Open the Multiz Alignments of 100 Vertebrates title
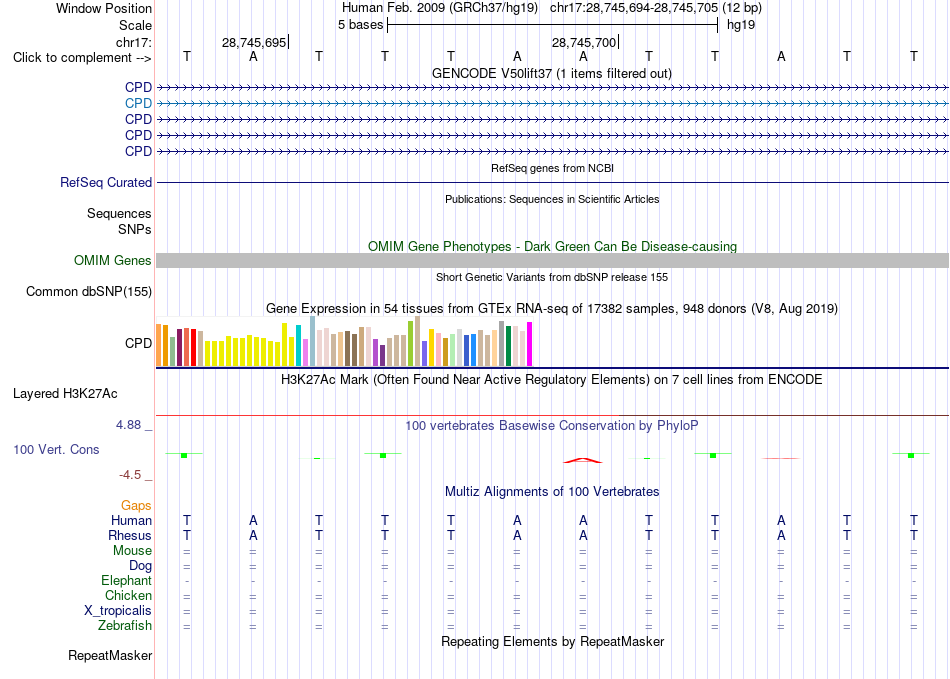Viewport: 950px width, 679px height. click(552, 491)
